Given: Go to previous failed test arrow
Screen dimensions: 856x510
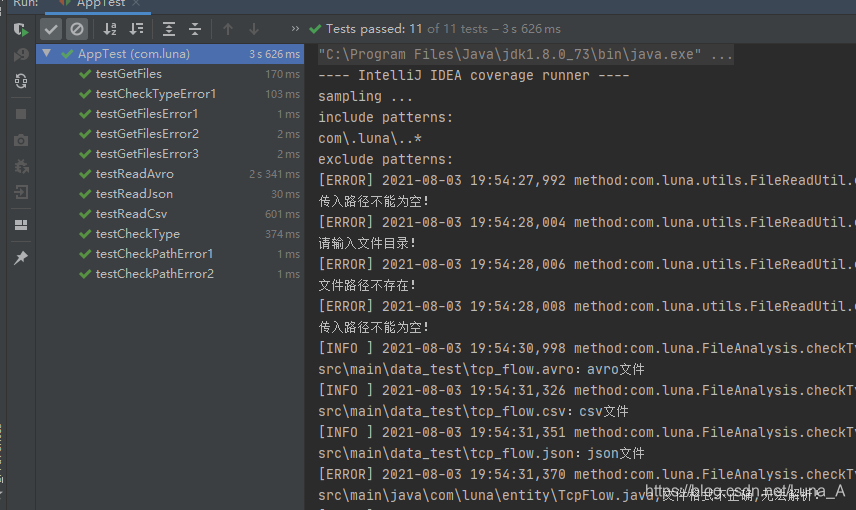Looking at the screenshot, I should [228, 29].
